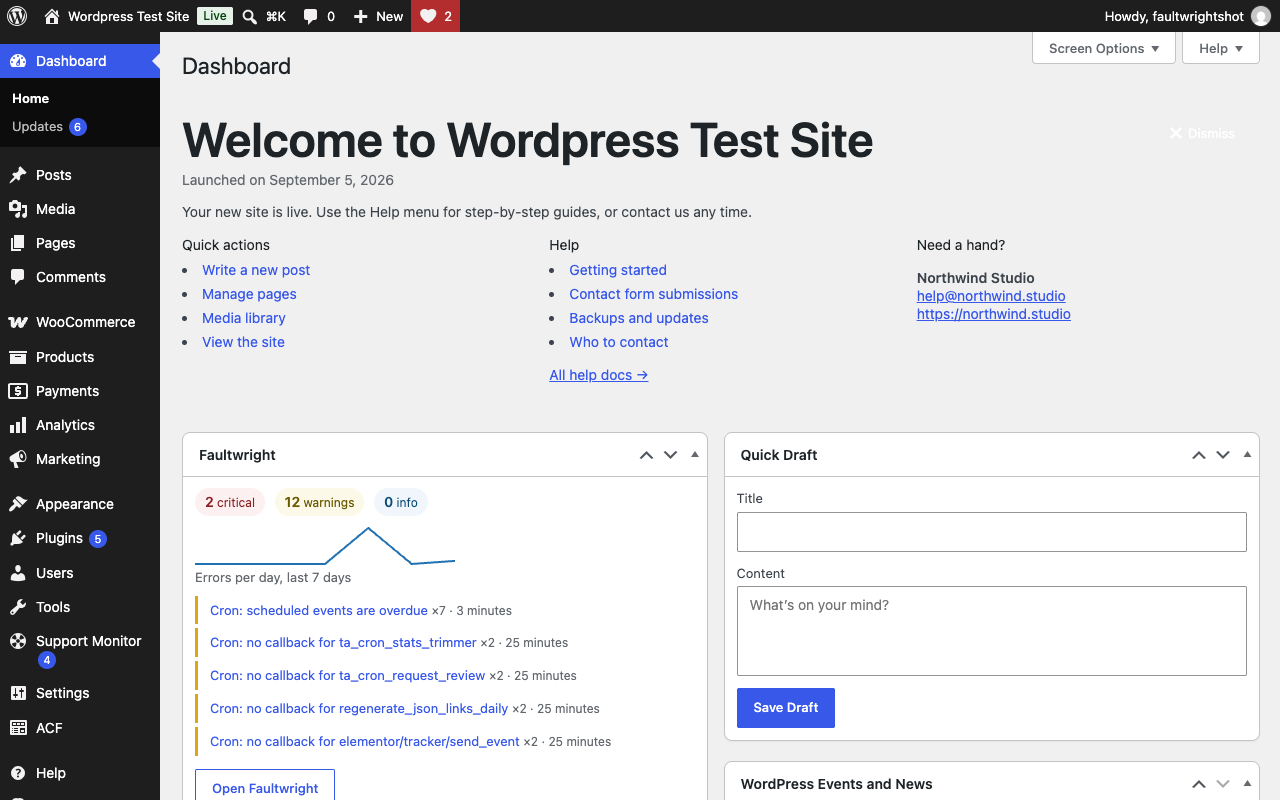
Task: Open the WordPress logo menu
Action: 17,16
